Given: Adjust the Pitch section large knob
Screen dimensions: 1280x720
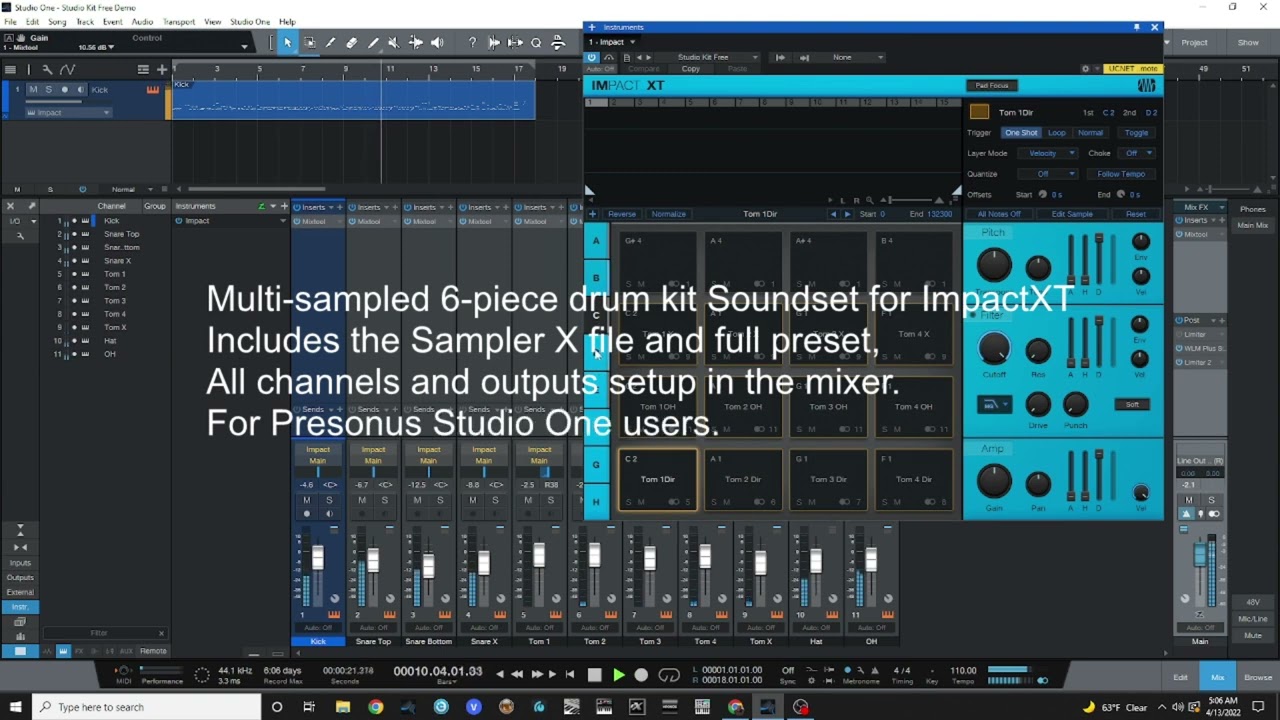Looking at the screenshot, I should point(993,265).
